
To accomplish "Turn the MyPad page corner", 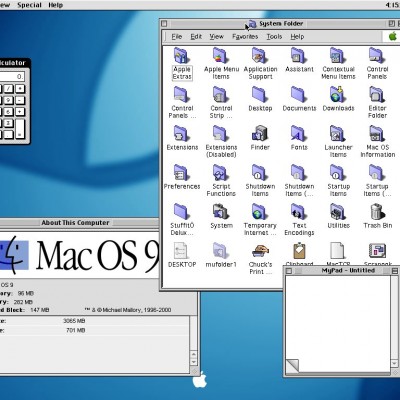I will 293,365.
